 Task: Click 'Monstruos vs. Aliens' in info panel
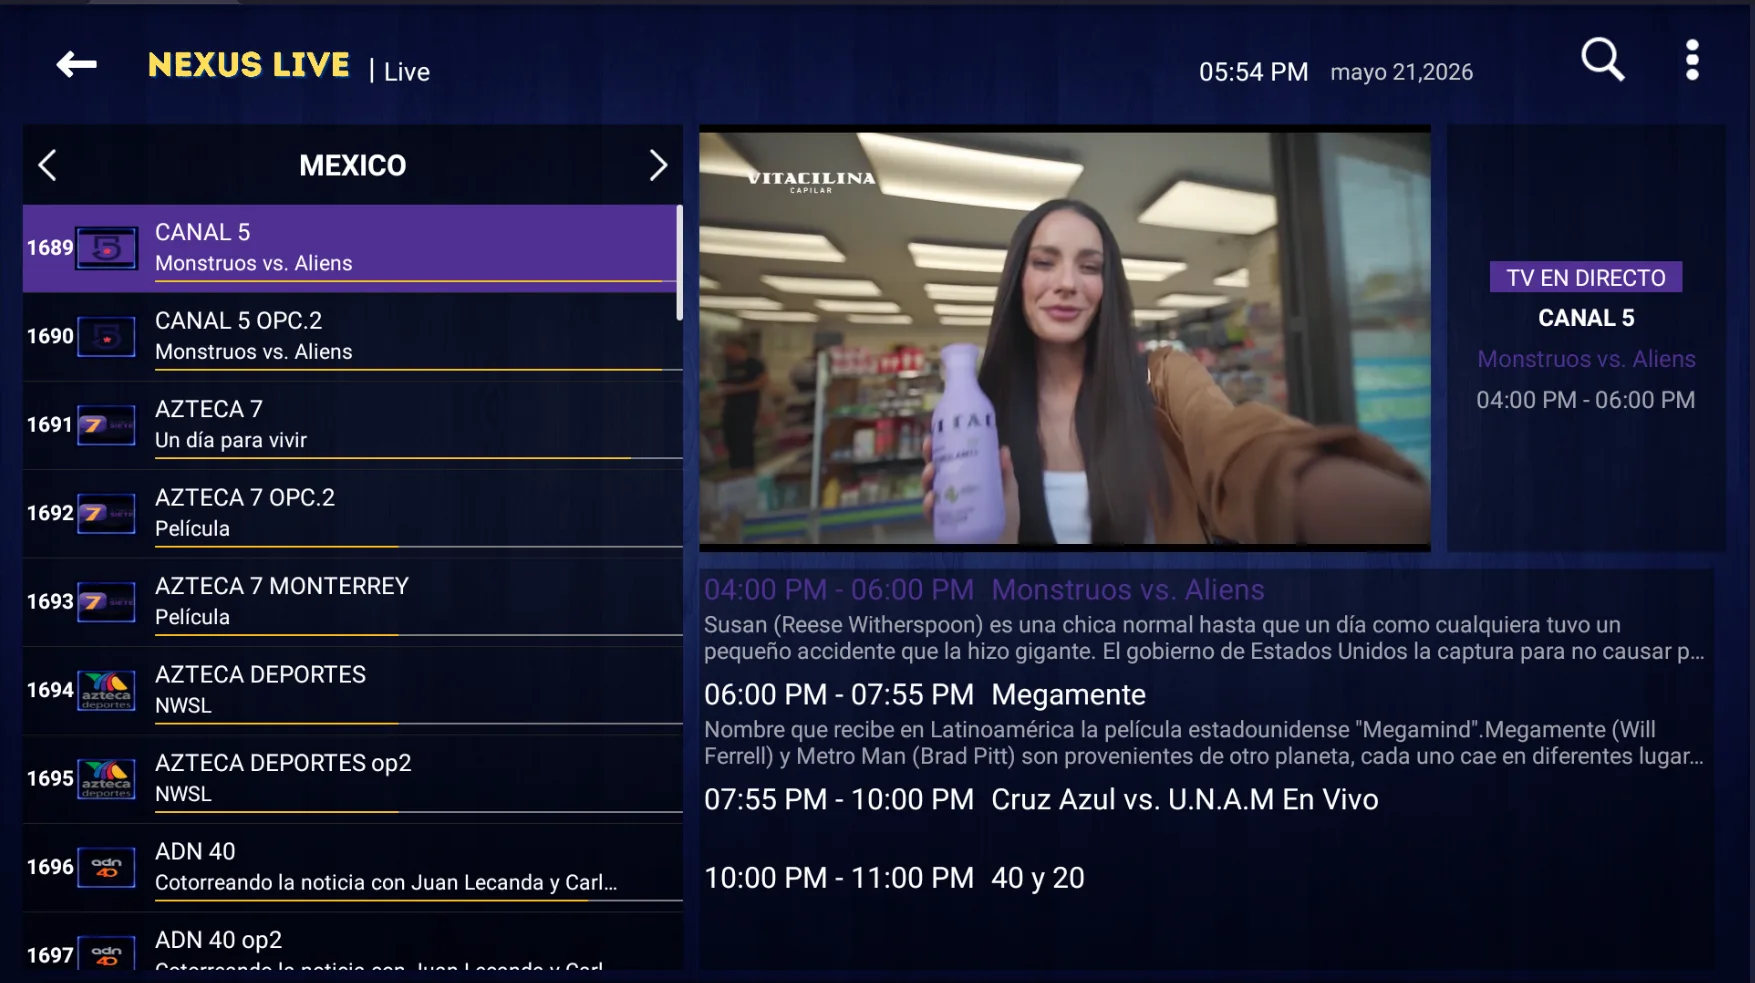point(1587,359)
